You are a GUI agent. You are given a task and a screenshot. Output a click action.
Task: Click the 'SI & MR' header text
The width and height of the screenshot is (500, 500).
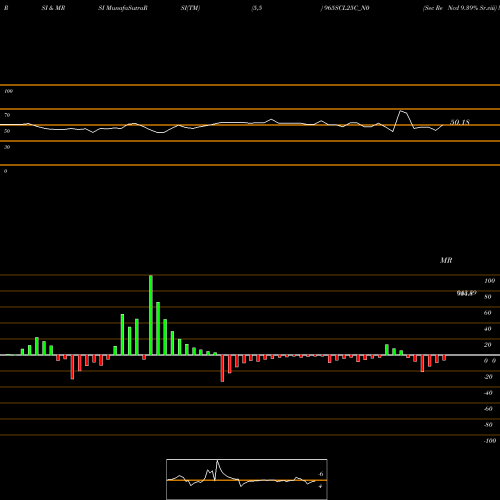click(53, 8)
